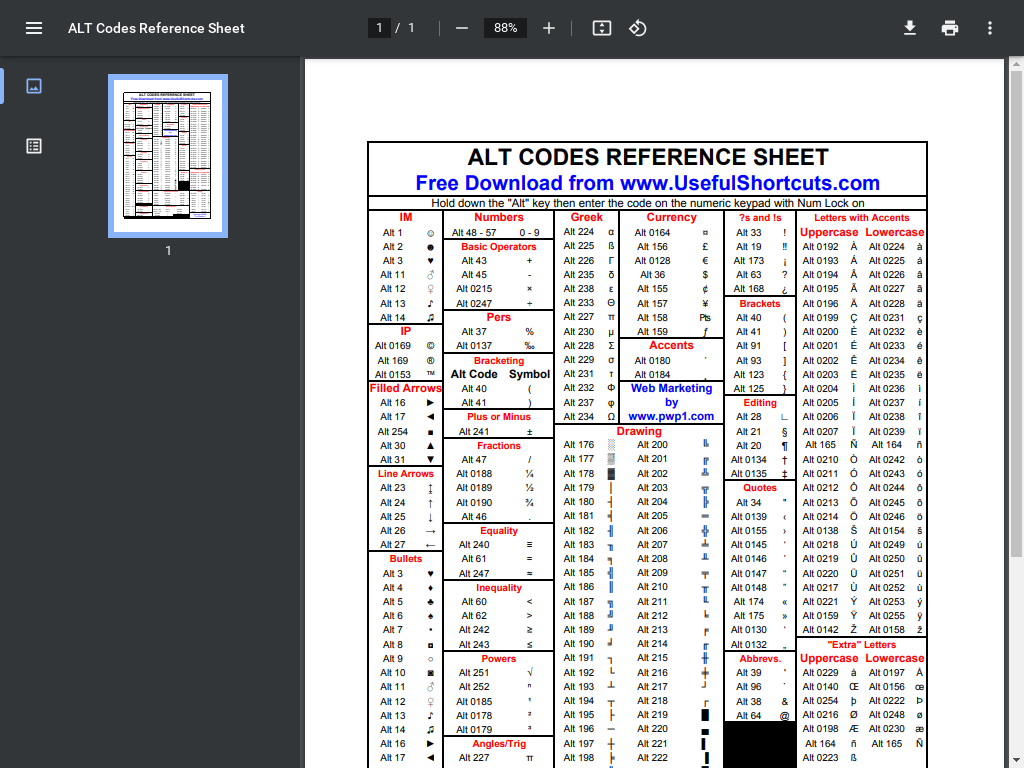
Task: Click the 'Angles/Trig' heading
Action: (498, 744)
